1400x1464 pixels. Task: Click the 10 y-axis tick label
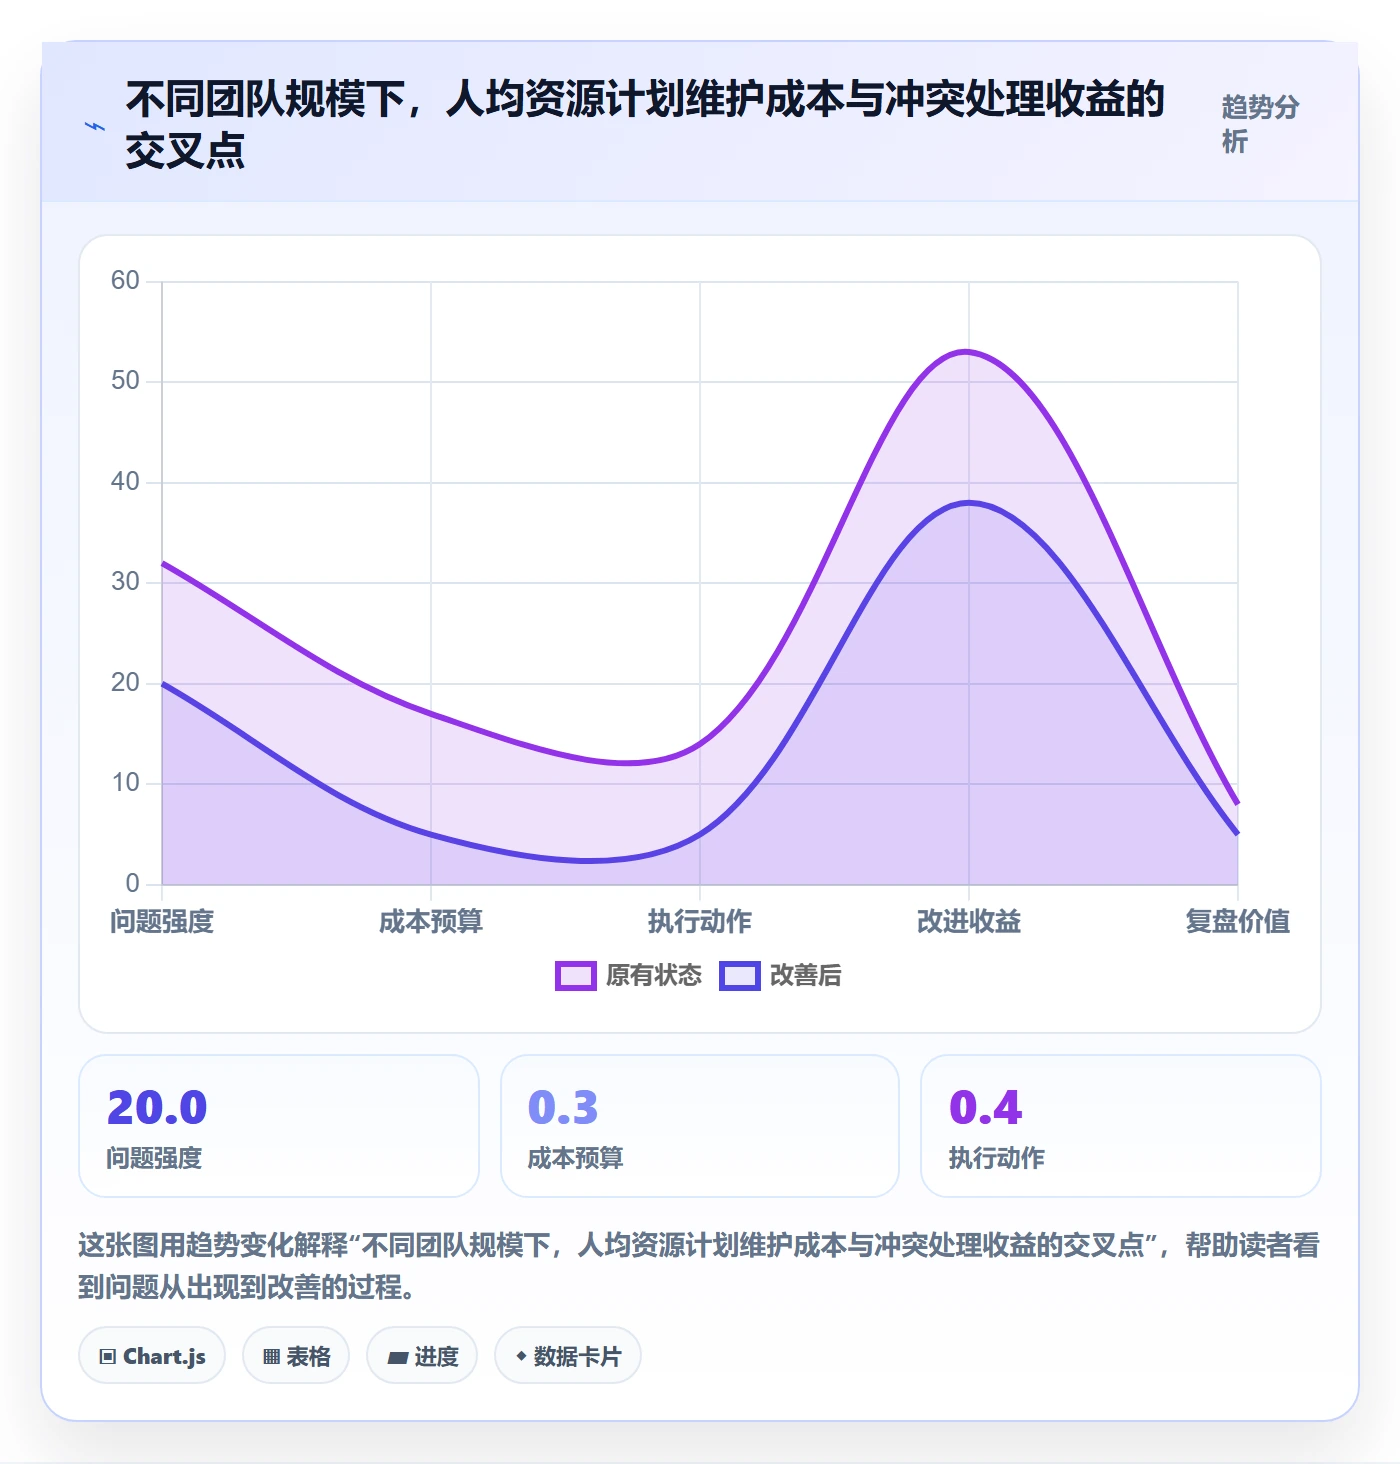125,783
